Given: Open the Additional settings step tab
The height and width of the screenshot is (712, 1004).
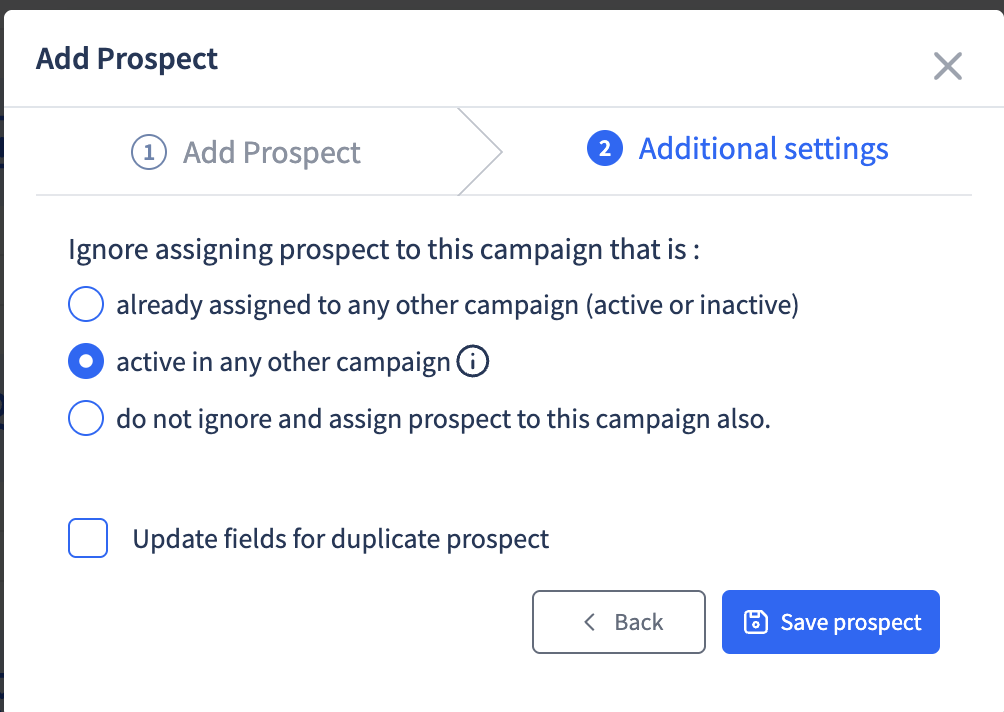Looking at the screenshot, I should [x=738, y=149].
